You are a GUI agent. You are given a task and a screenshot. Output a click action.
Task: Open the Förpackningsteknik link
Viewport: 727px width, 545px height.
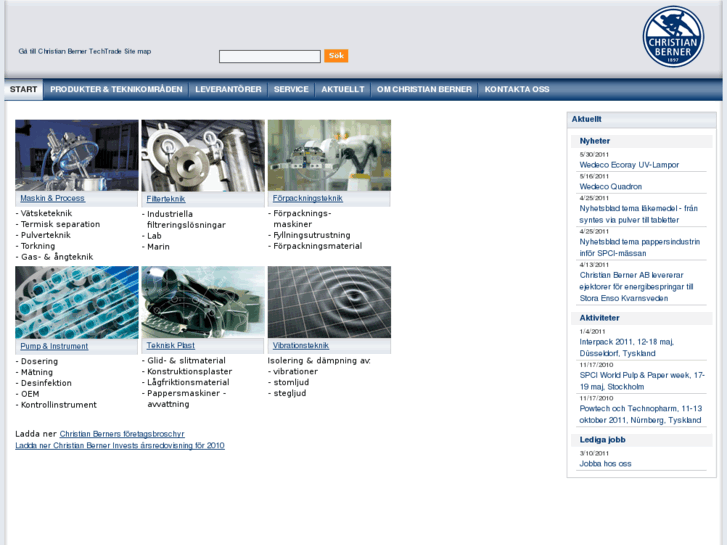pyautogui.click(x=307, y=198)
